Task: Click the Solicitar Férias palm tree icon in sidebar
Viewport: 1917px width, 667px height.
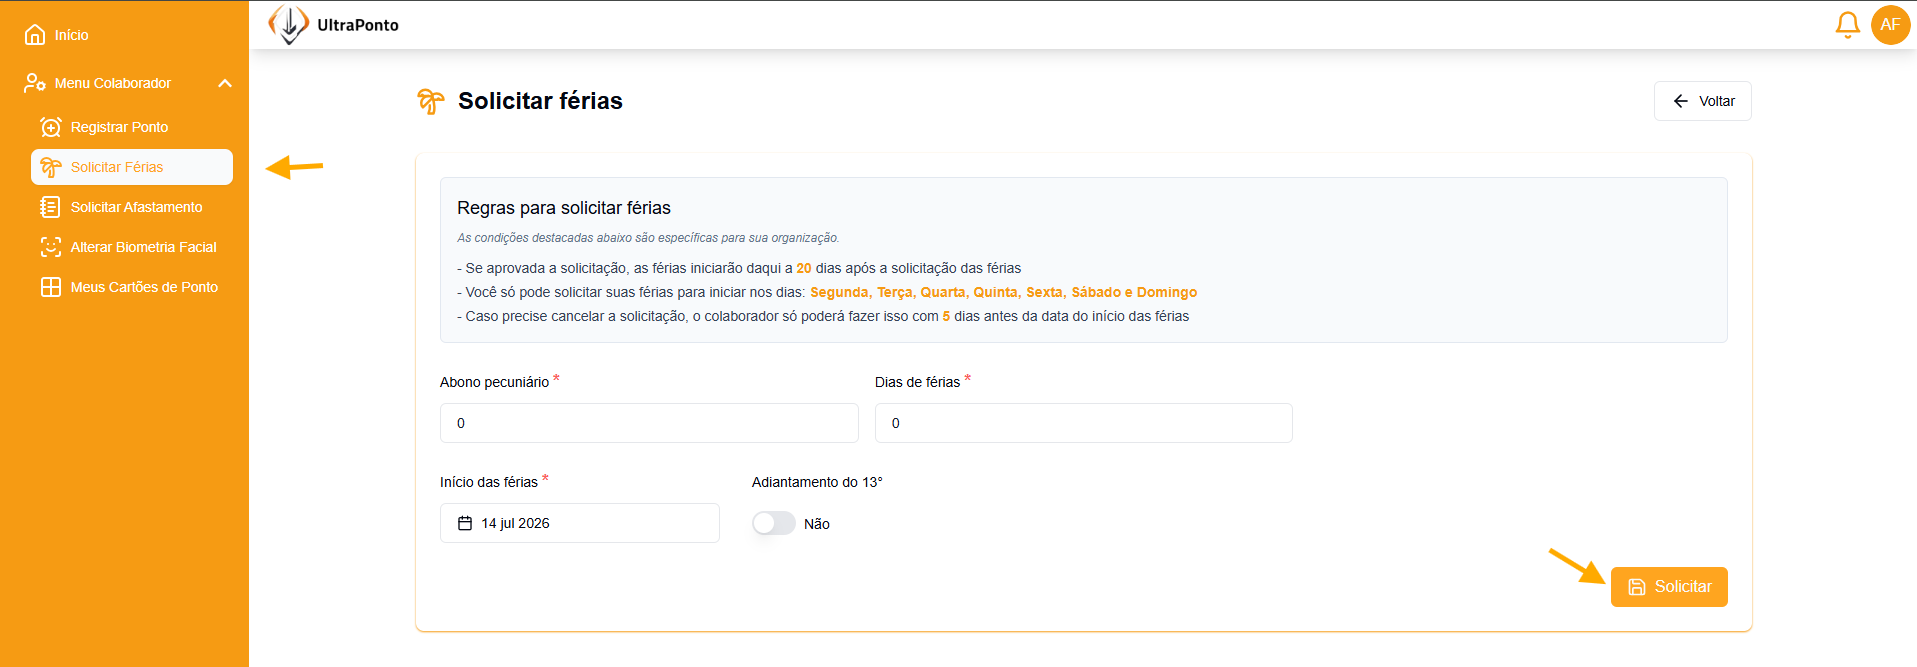Action: (51, 167)
